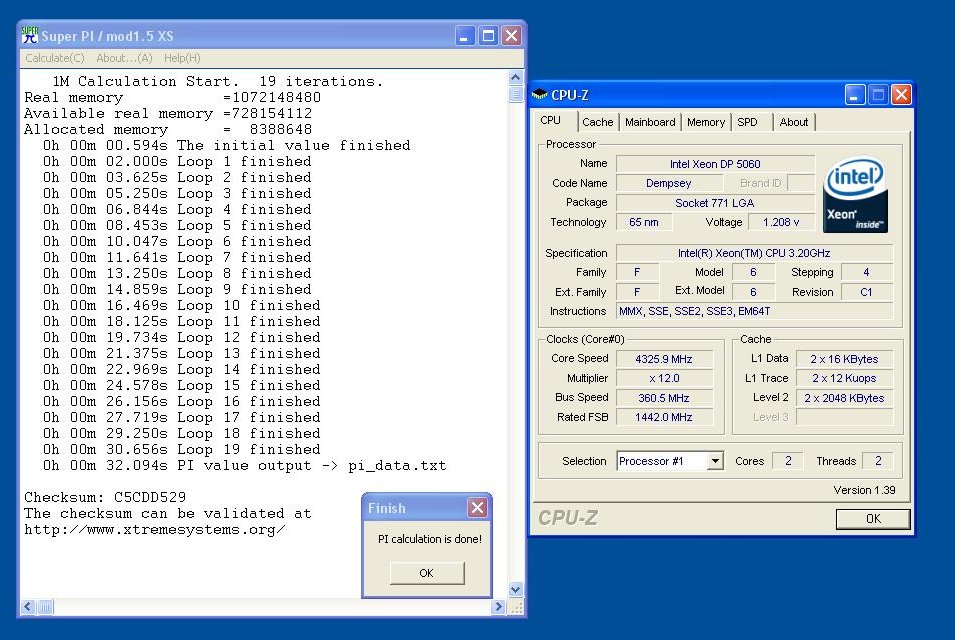Viewport: 955px width, 640px height.
Task: Close the Finish dialog with its X
Action: click(x=478, y=507)
